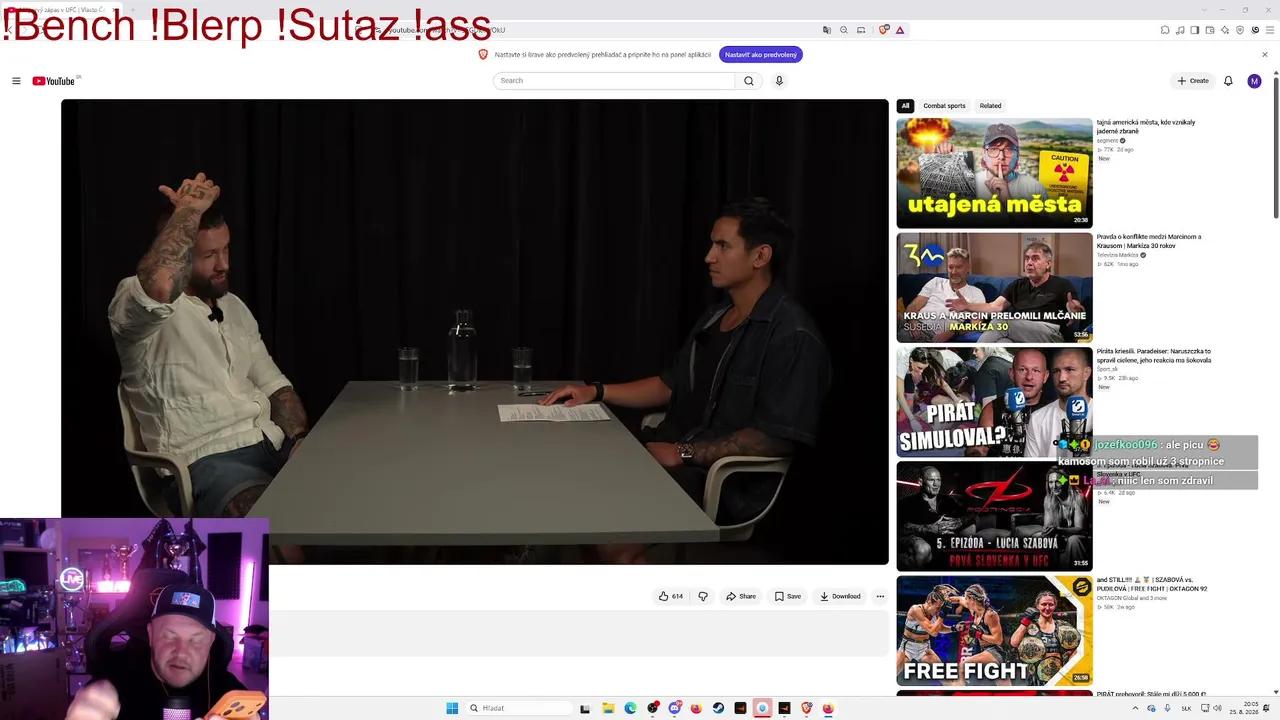Viewport: 1280px width, 720px height.
Task: Translate the page via address bar icon
Action: pyautogui.click(x=827, y=30)
